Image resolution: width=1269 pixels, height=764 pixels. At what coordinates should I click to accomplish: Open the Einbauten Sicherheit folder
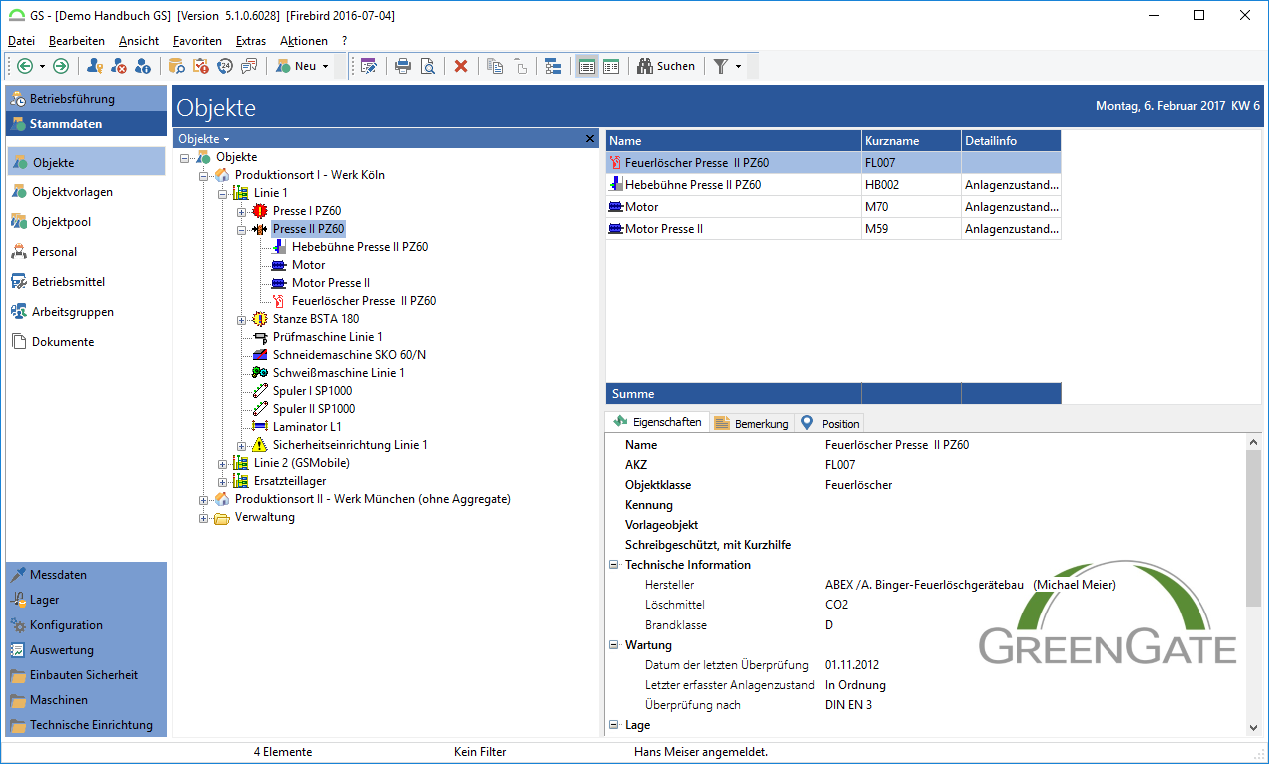click(86, 675)
